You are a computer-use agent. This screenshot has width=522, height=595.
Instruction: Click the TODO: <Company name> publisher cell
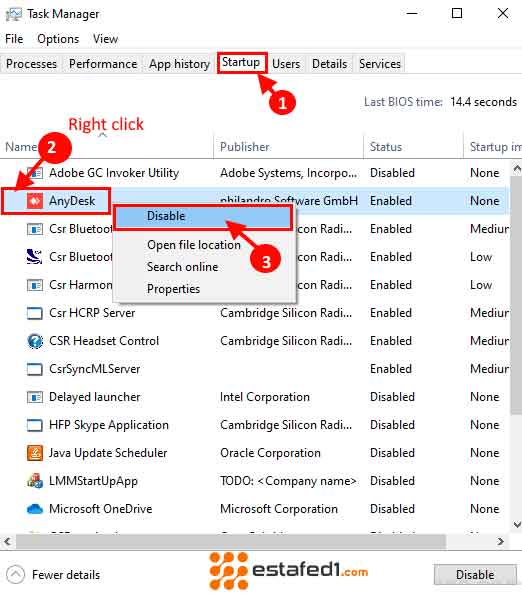[288, 481]
